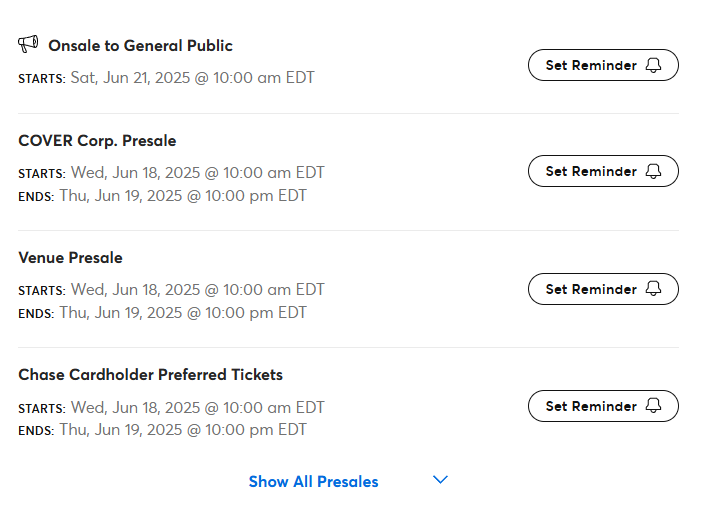This screenshot has height=506, width=707.
Task: Open the Show All Presales link
Action: [x=313, y=482]
